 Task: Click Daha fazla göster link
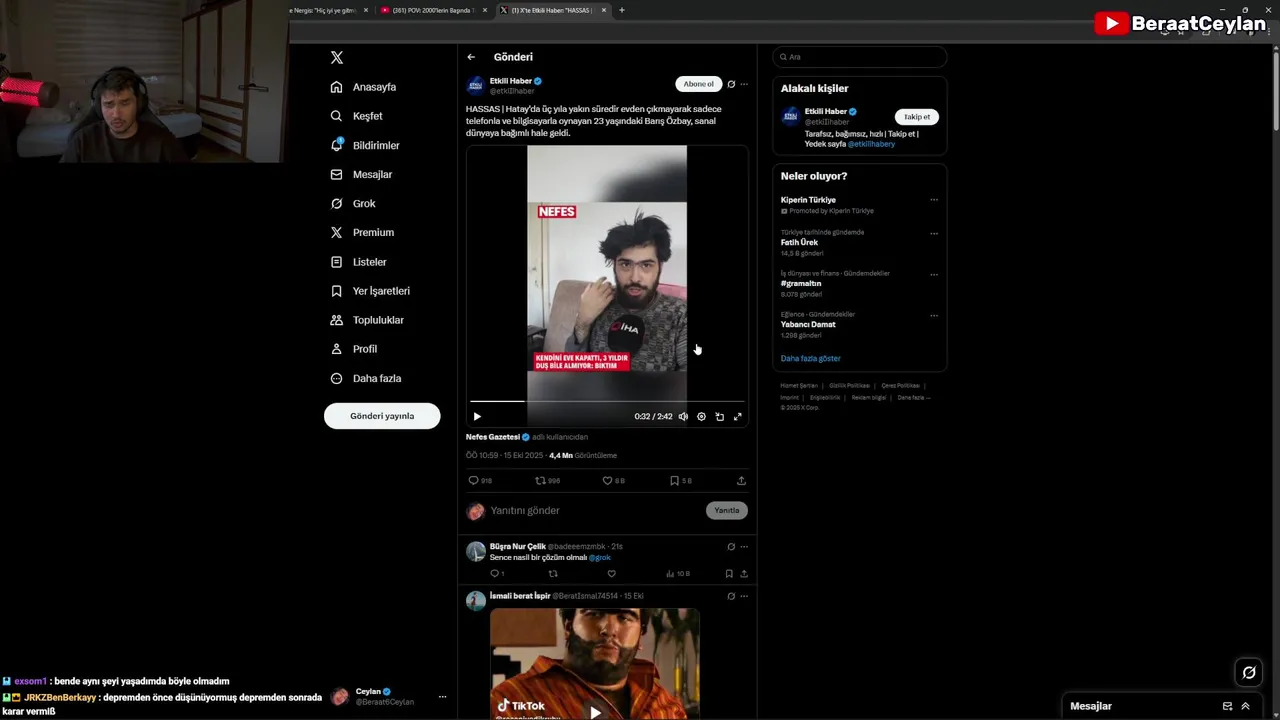pos(810,358)
